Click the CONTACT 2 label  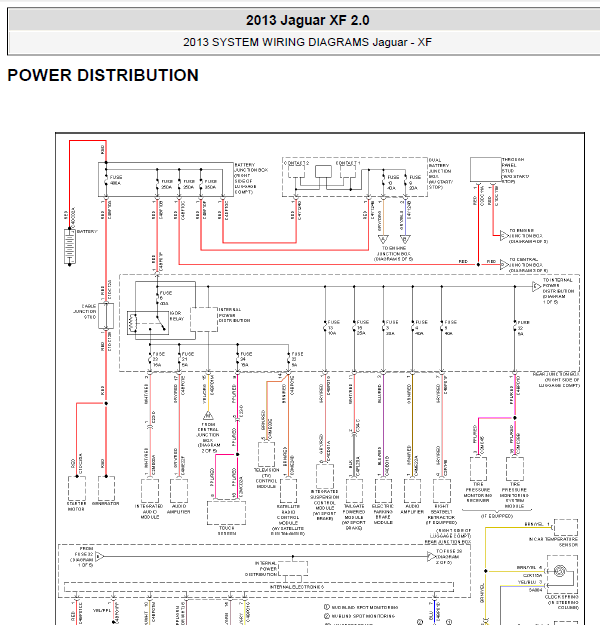pos(296,163)
